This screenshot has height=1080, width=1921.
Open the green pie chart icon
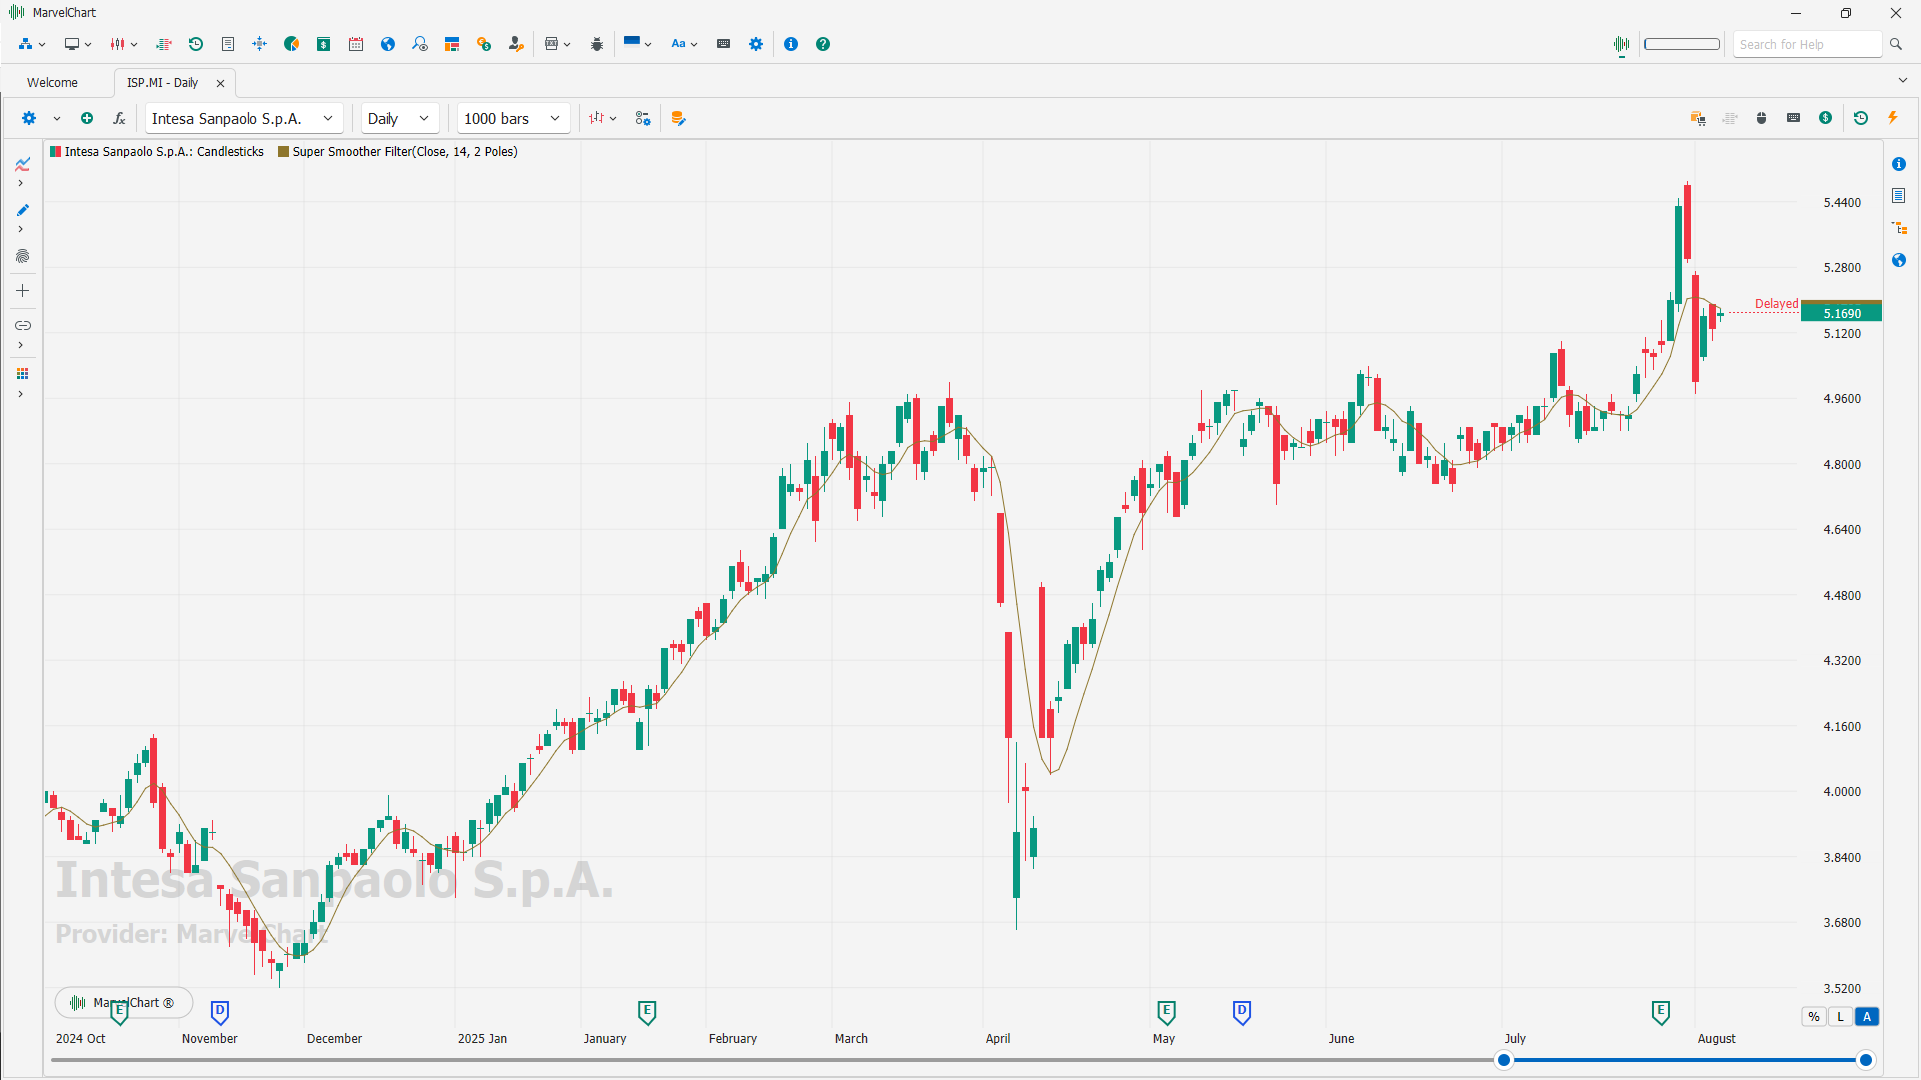tap(292, 44)
